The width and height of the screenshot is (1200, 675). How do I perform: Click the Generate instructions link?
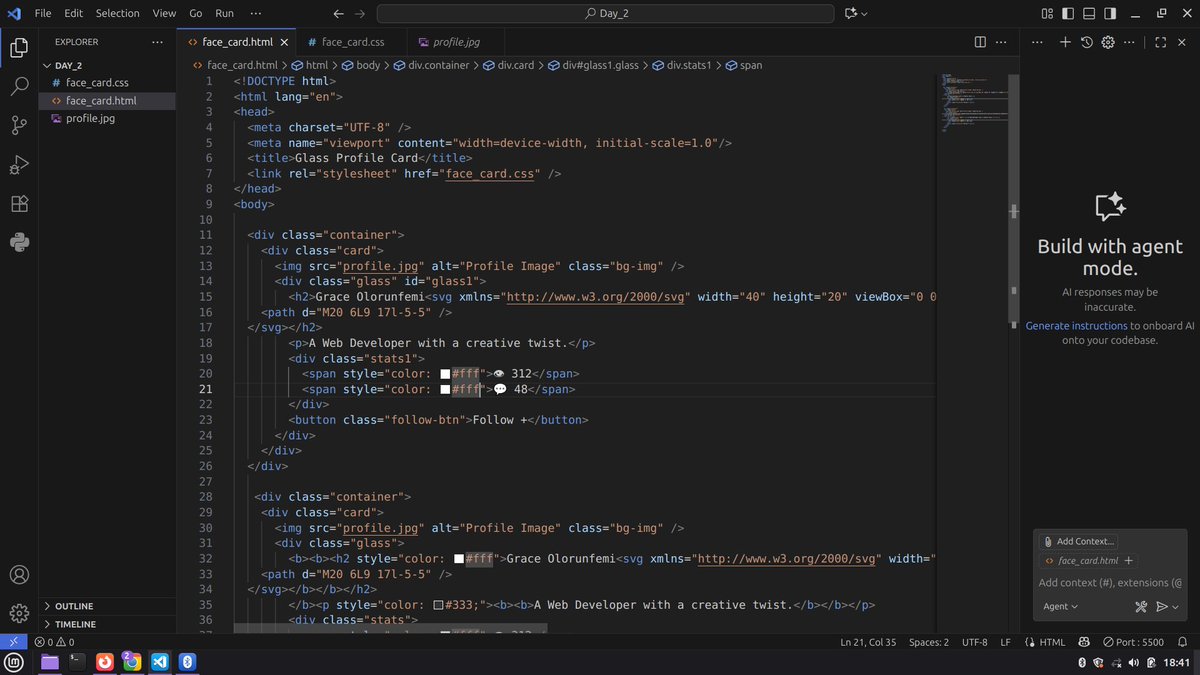click(1076, 326)
